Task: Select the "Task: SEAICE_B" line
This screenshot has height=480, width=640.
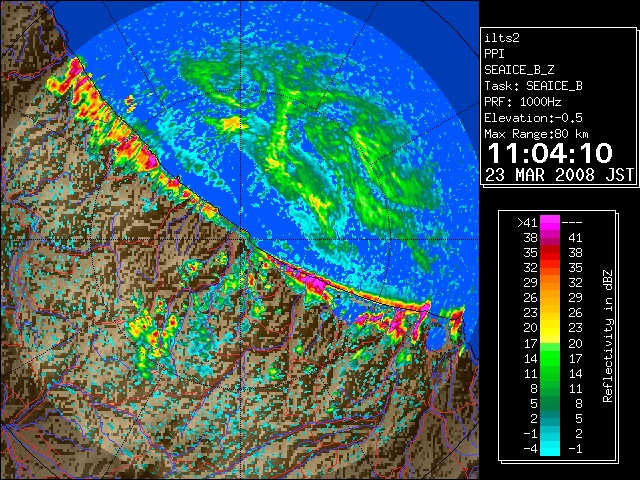Action: coord(533,86)
